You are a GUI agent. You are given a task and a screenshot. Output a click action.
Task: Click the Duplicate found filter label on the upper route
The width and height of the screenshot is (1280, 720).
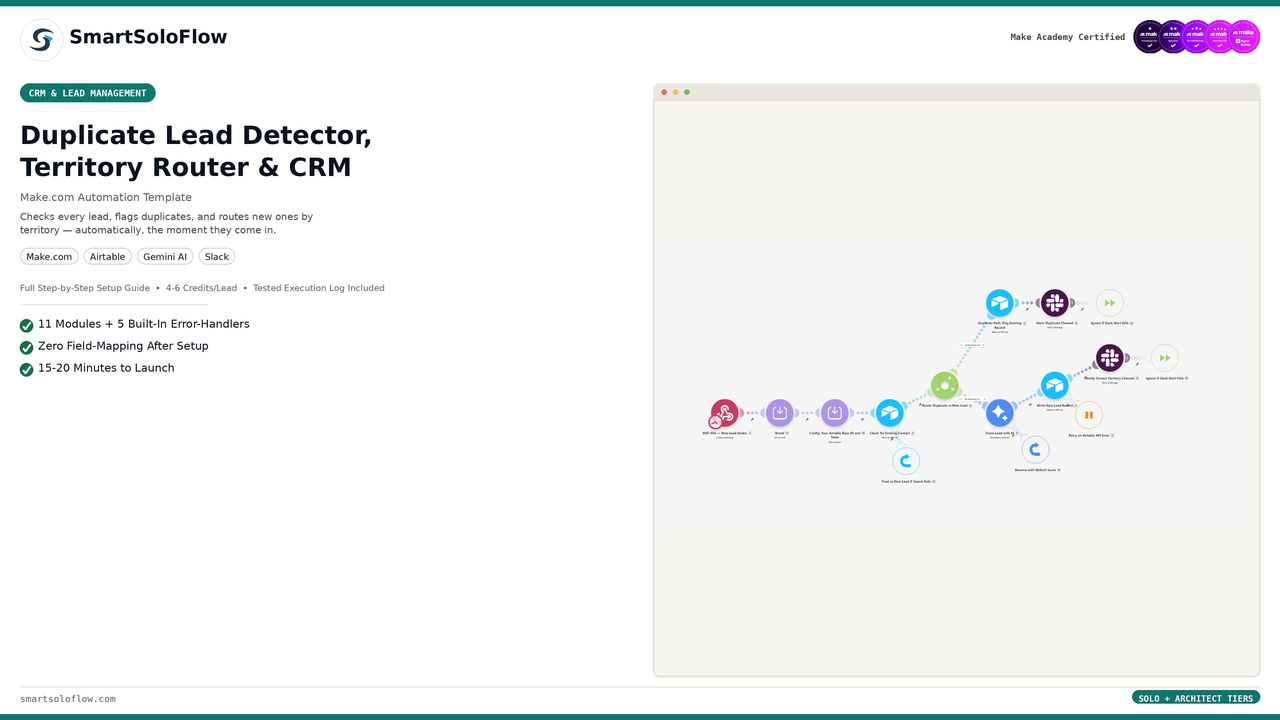pyautogui.click(x=972, y=345)
